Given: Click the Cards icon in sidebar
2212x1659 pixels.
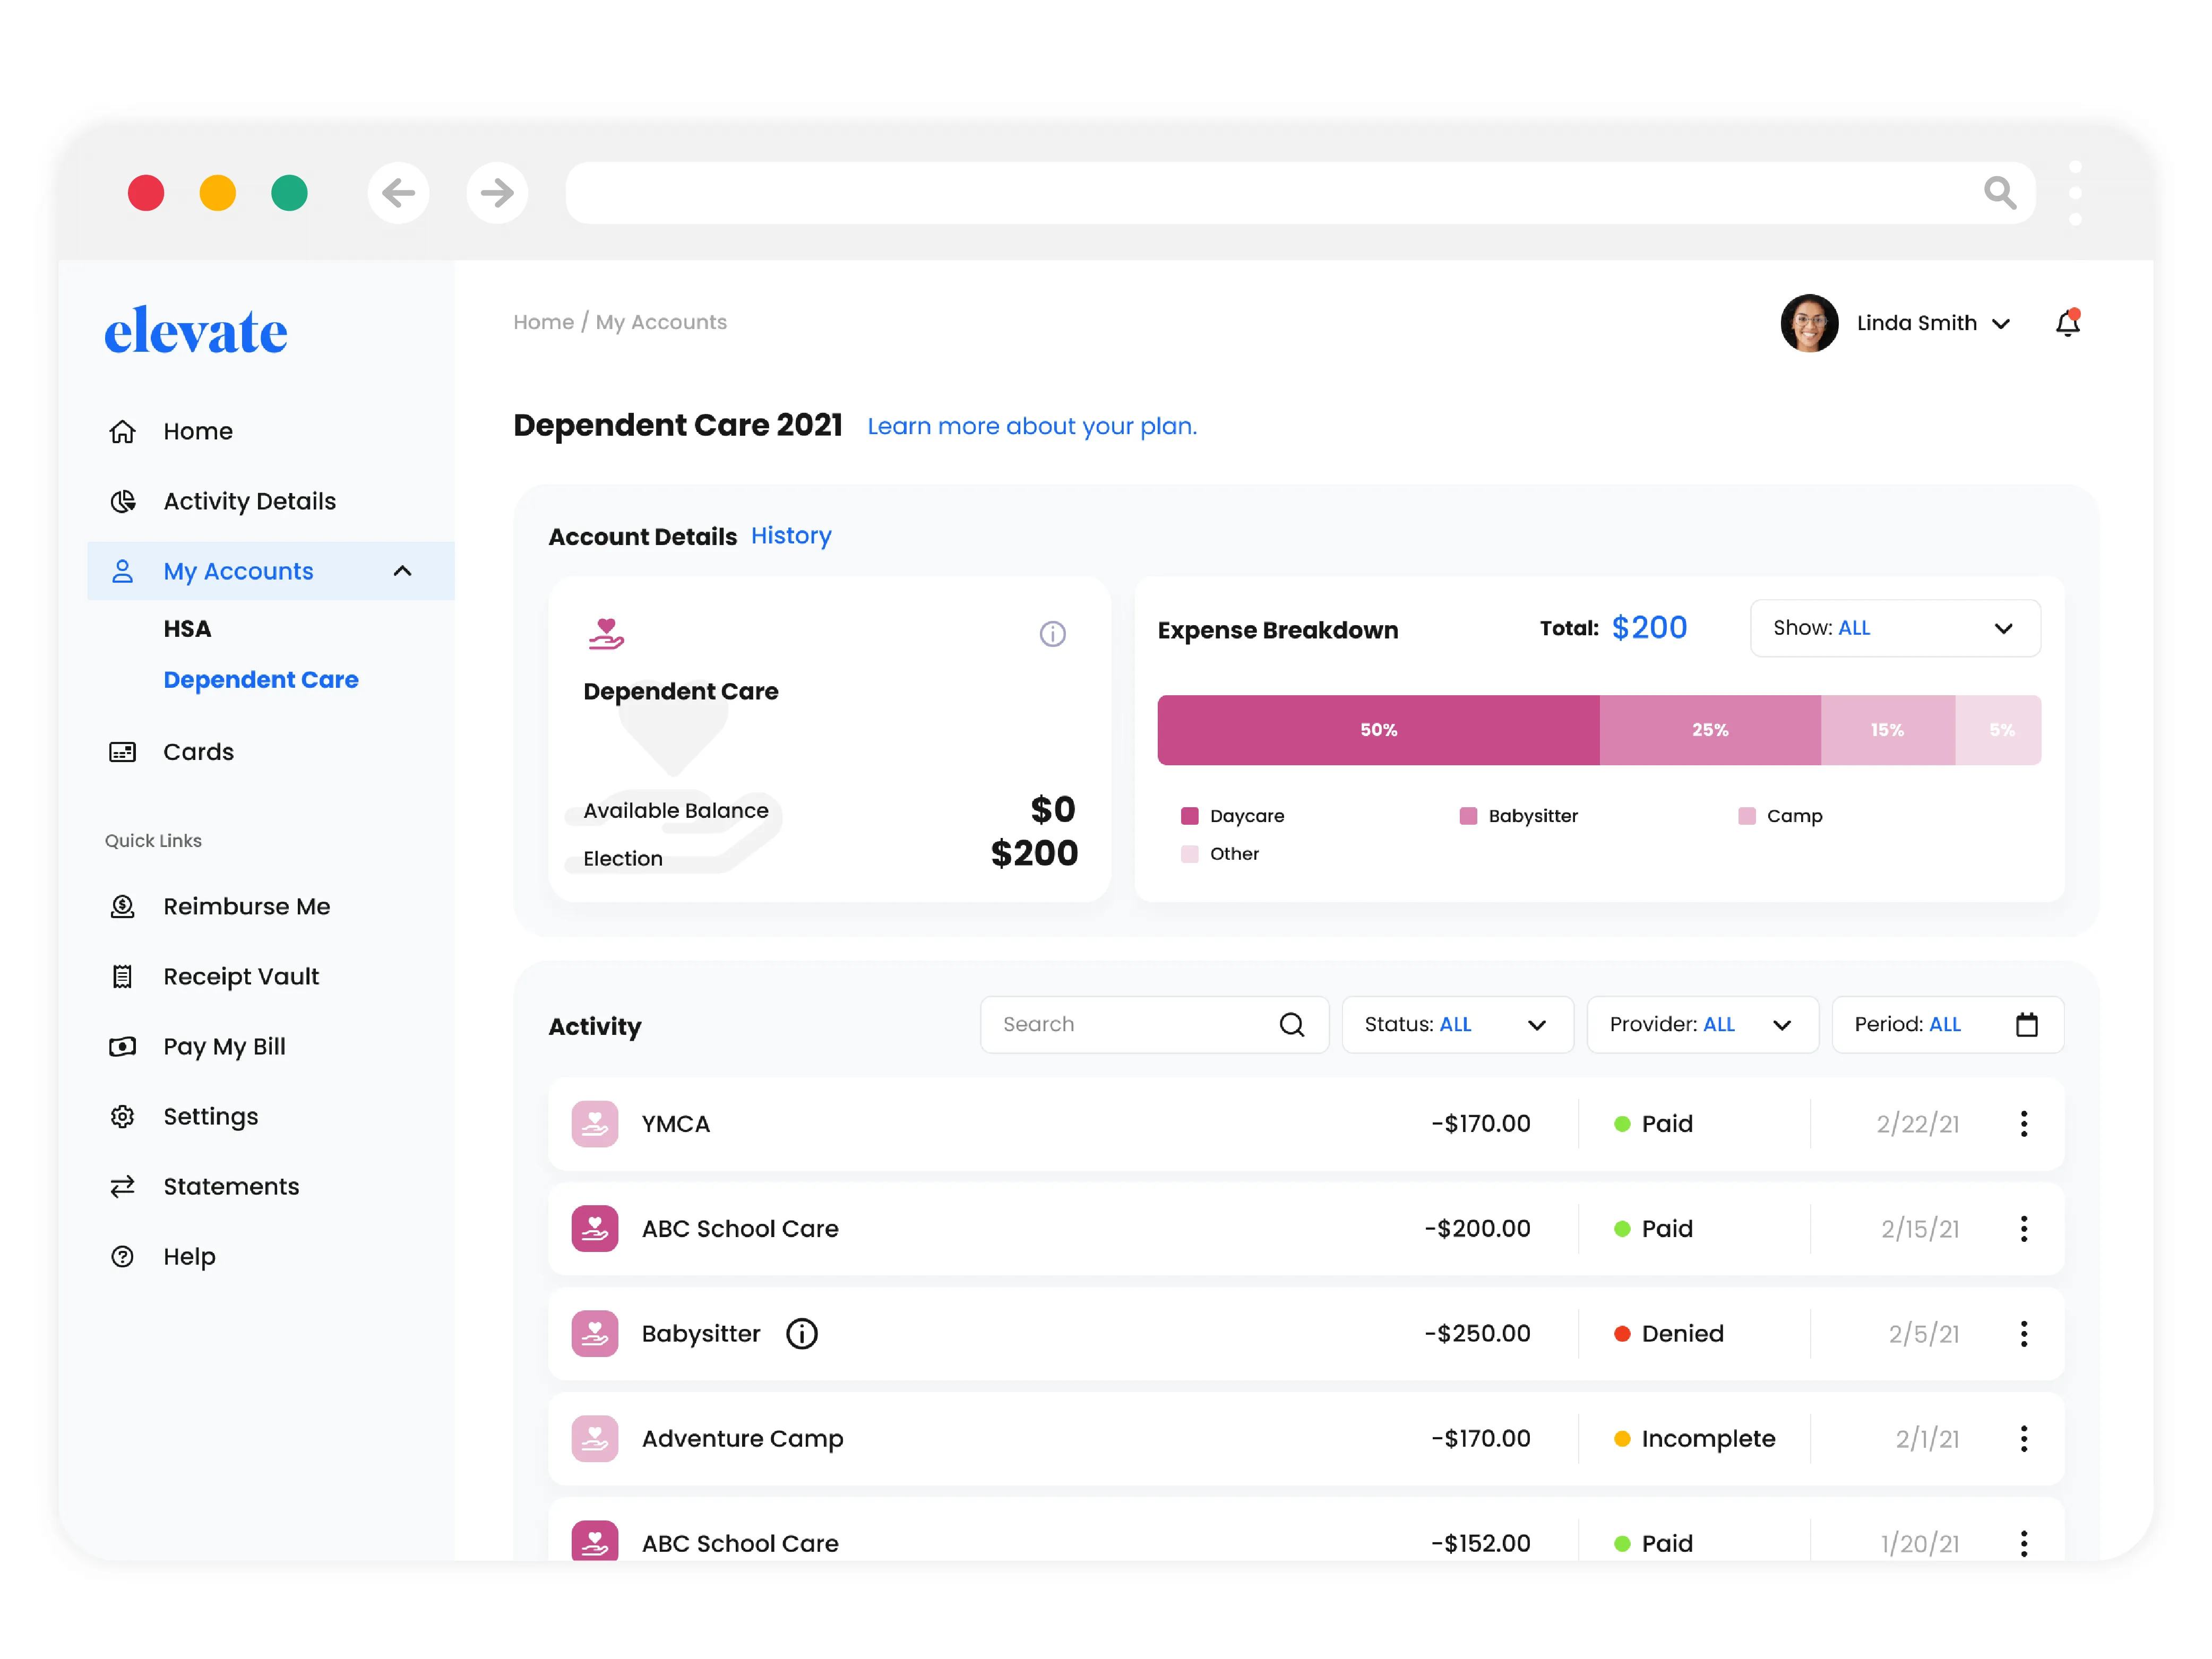Looking at the screenshot, I should (x=122, y=752).
